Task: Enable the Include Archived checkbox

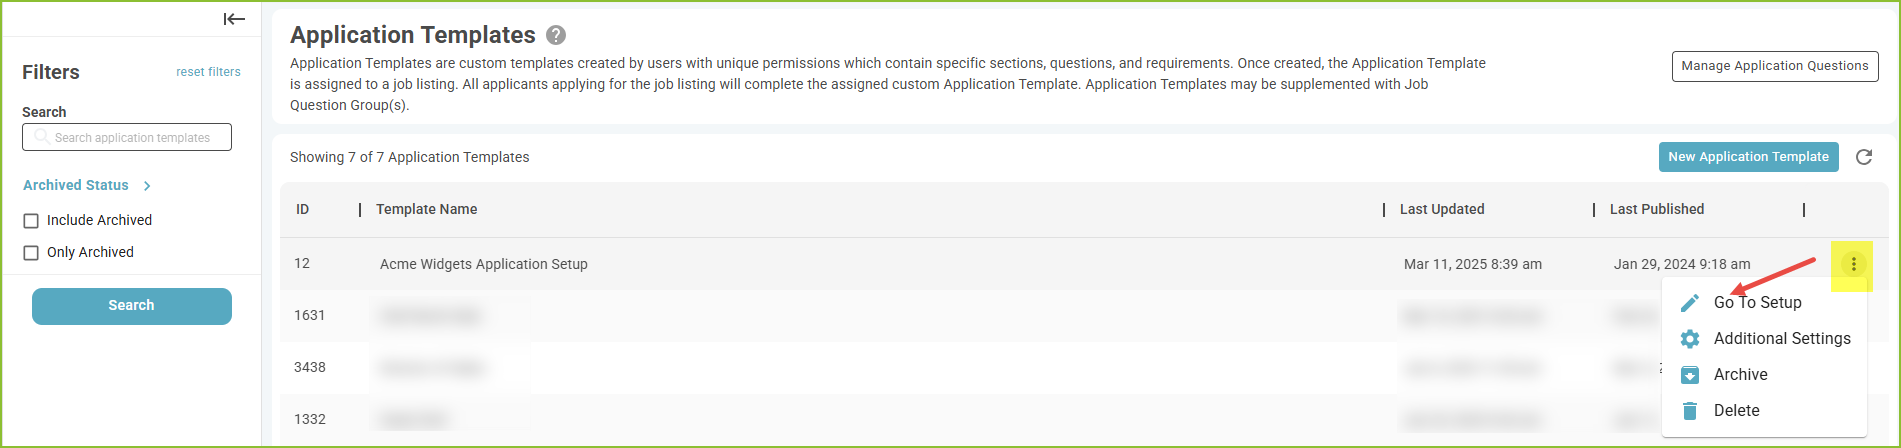Action: point(31,221)
